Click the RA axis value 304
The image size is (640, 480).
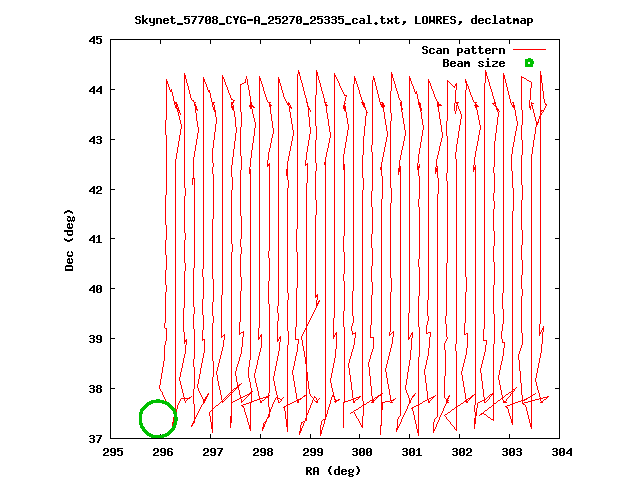pyautogui.click(x=562, y=452)
